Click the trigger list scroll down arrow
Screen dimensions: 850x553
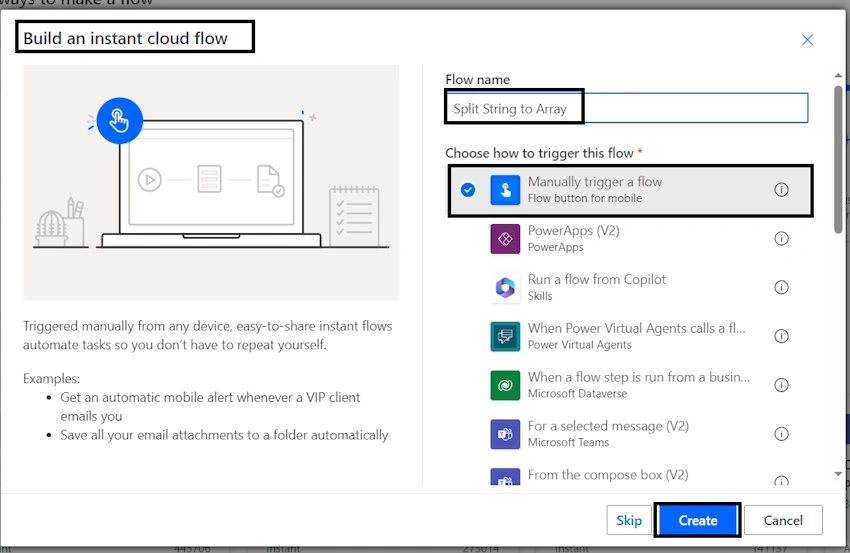[838, 474]
